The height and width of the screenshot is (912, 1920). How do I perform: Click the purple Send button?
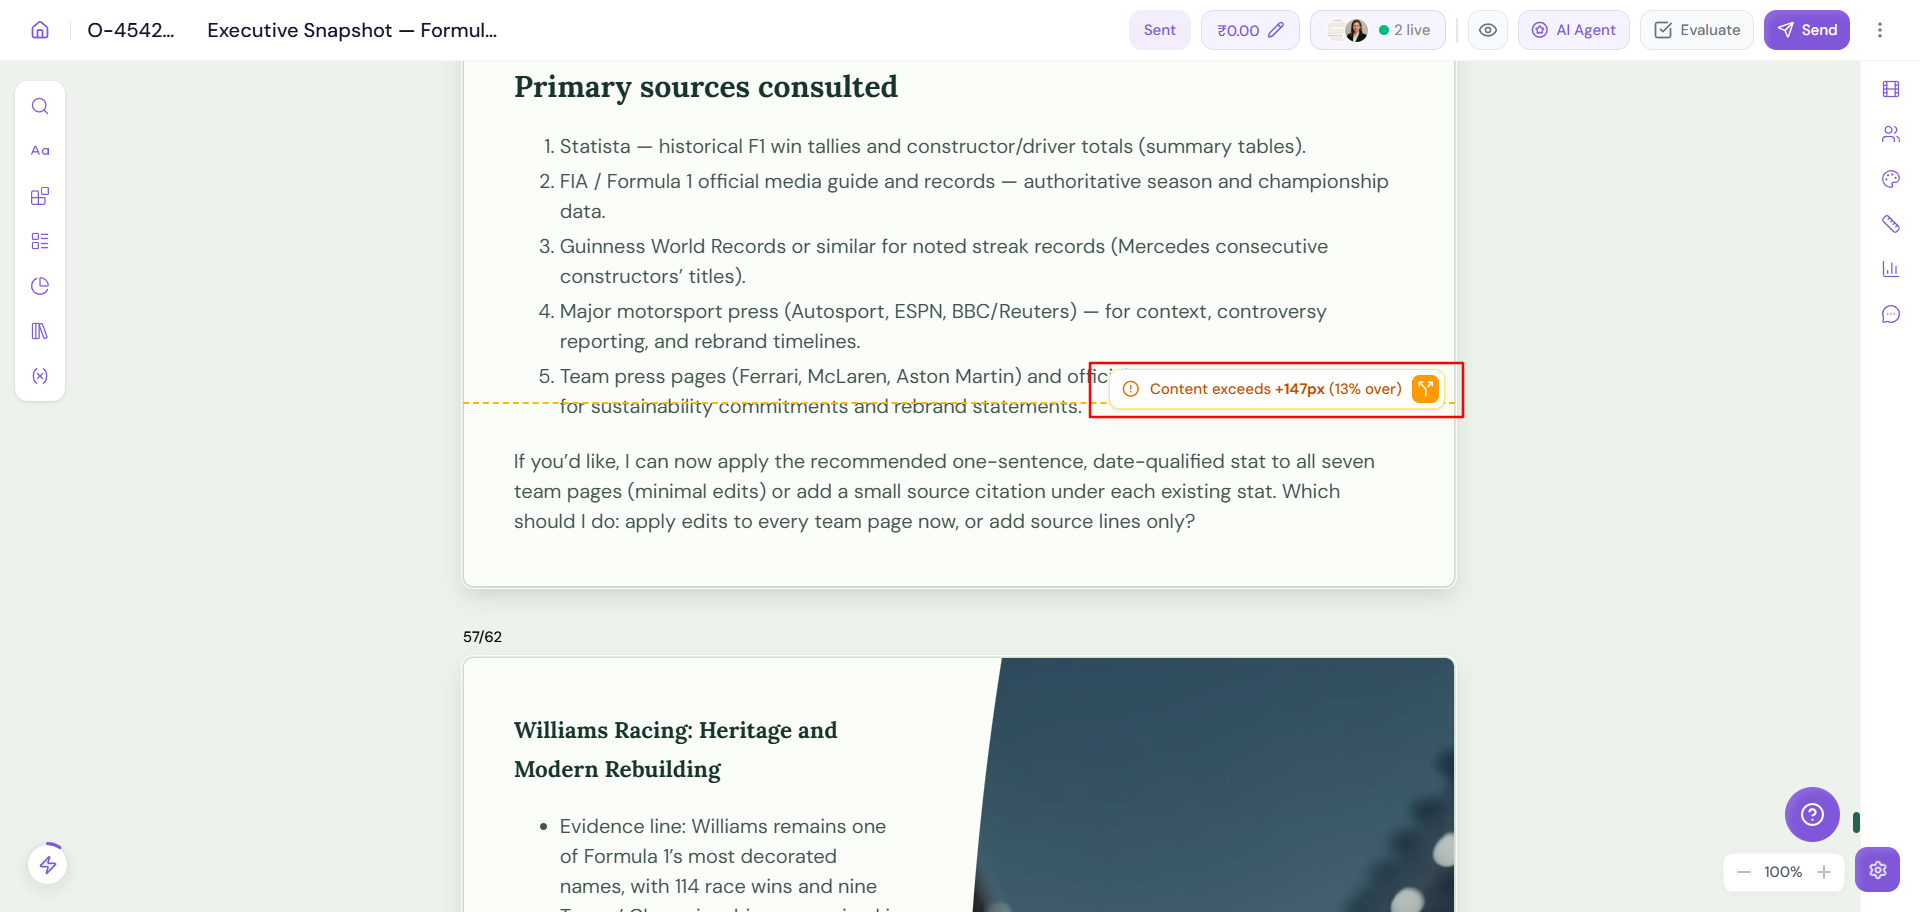1807,30
